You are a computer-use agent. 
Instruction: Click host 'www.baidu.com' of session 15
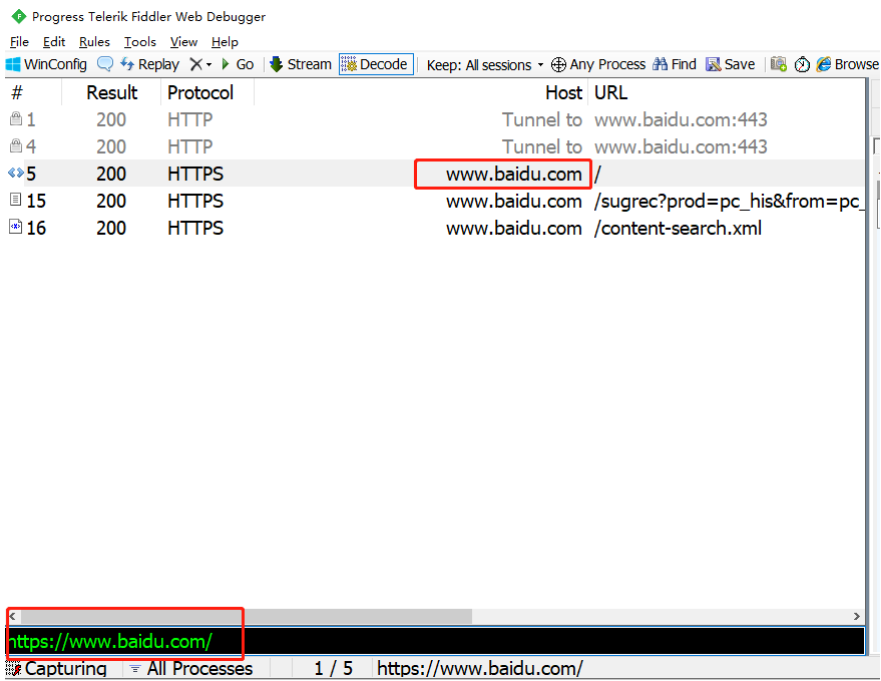coord(514,201)
